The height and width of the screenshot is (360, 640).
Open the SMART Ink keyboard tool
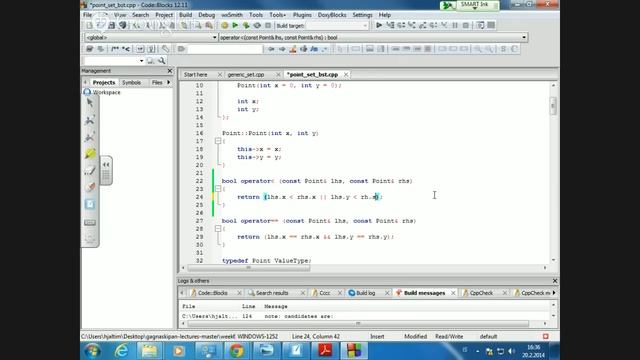coord(90,222)
